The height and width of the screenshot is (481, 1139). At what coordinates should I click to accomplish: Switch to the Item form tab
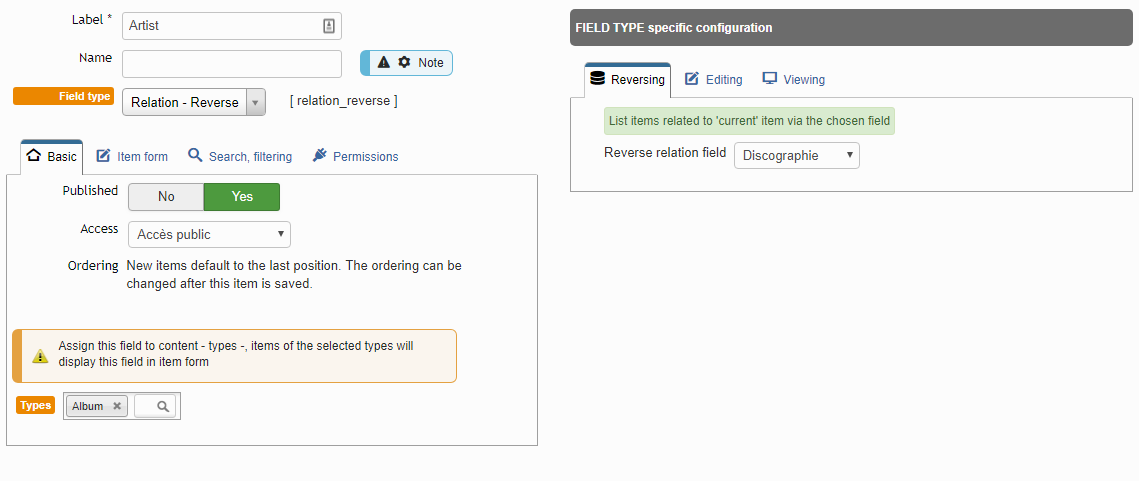point(132,156)
